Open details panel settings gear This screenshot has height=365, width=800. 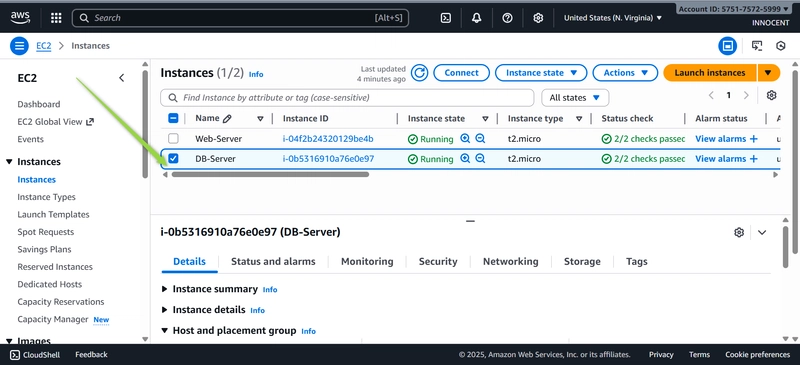click(x=739, y=232)
